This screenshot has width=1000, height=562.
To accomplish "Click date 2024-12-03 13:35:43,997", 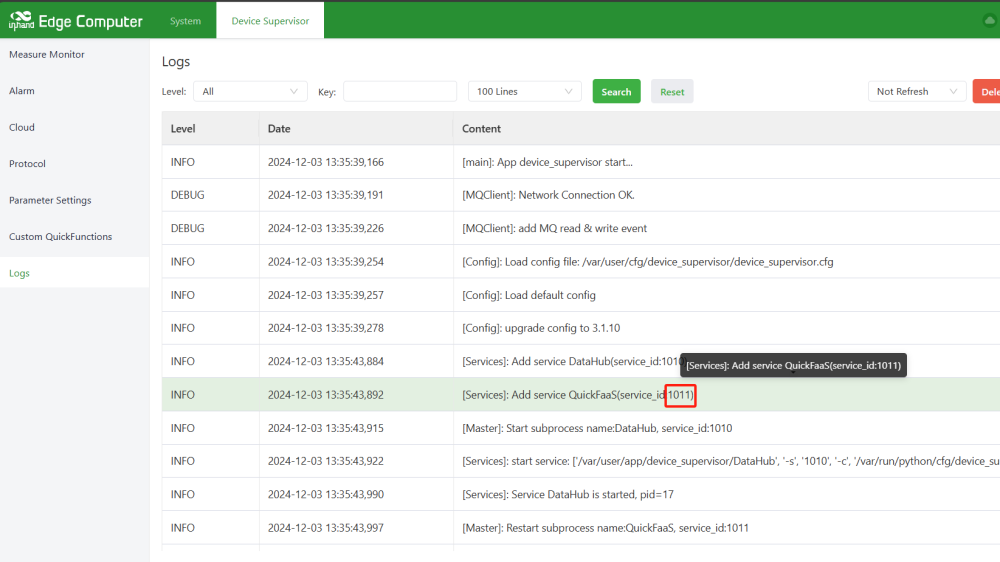I will 326,528.
